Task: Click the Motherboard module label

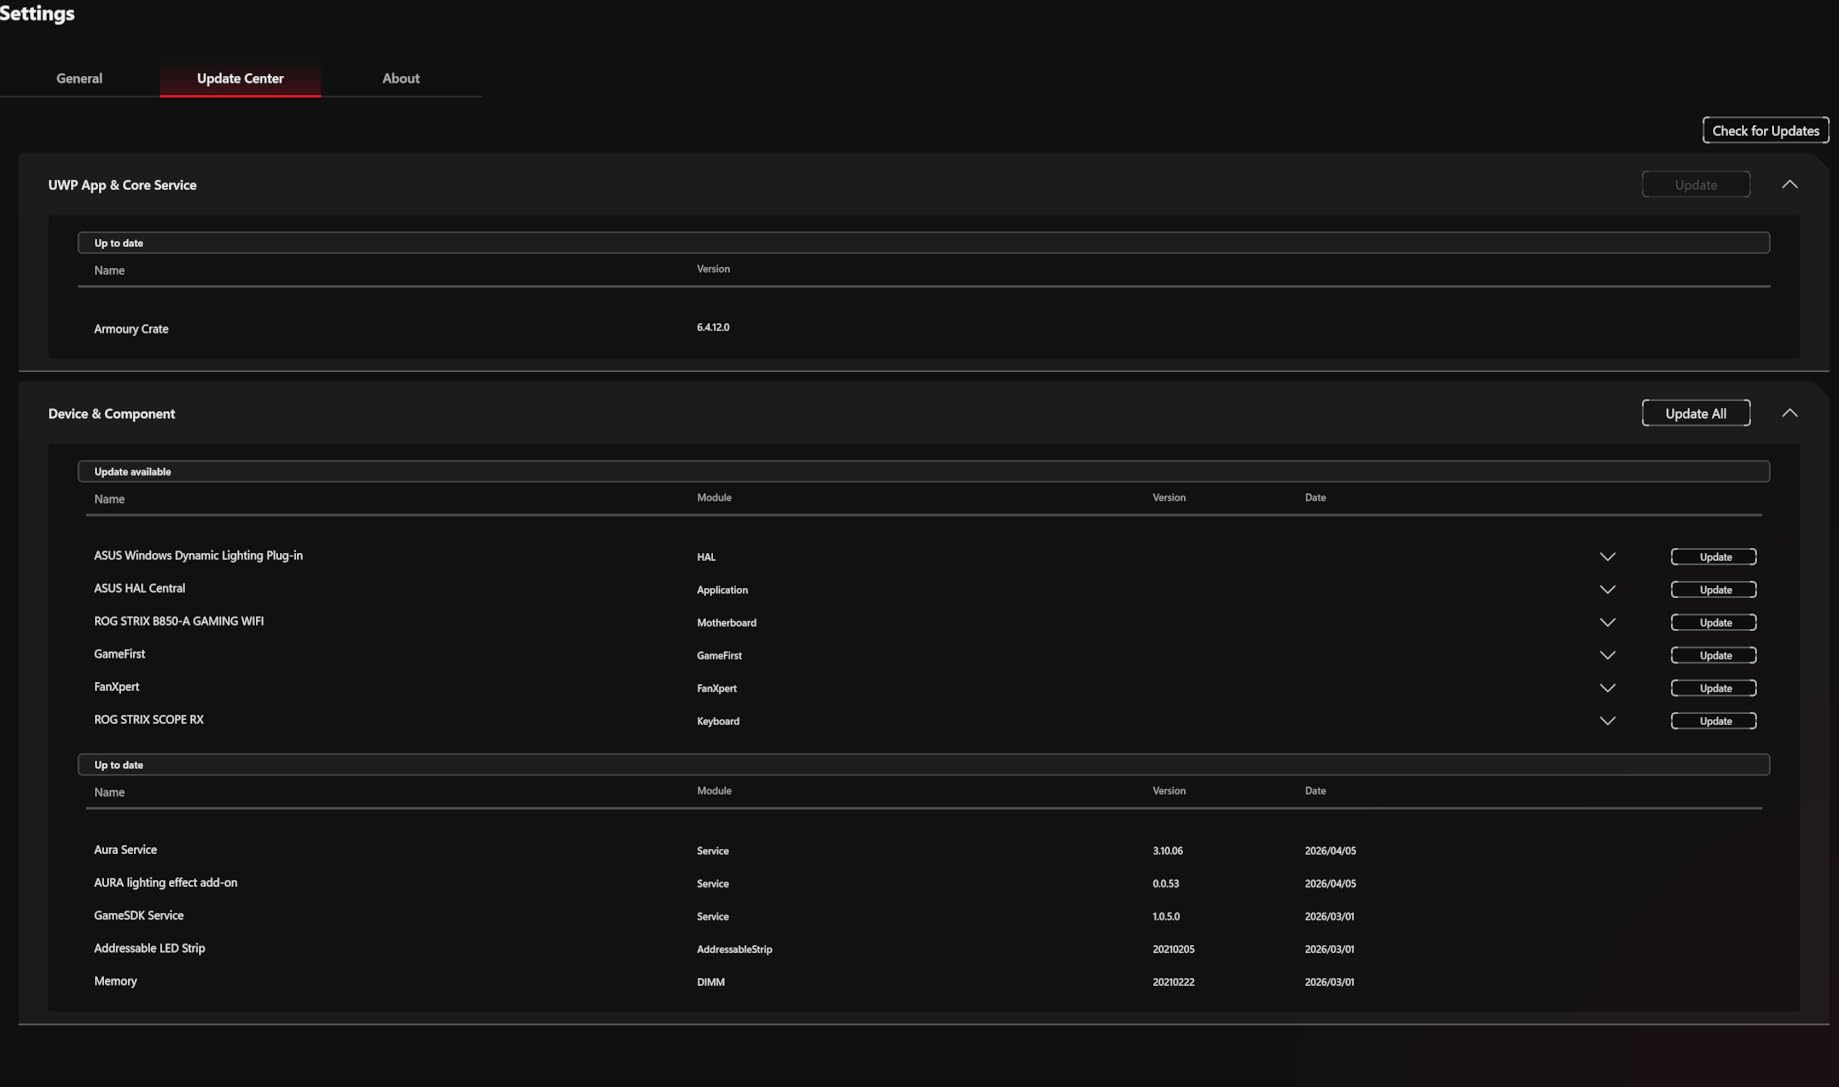Action: (726, 623)
